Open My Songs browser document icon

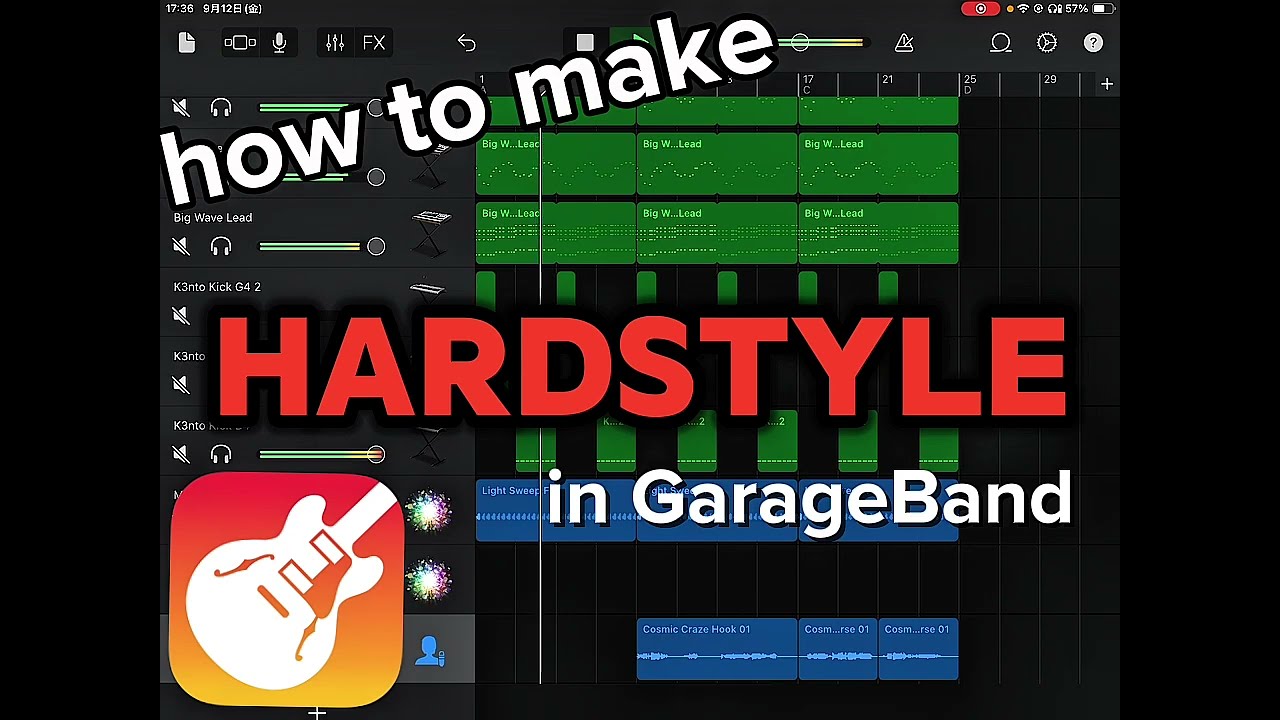click(x=186, y=42)
